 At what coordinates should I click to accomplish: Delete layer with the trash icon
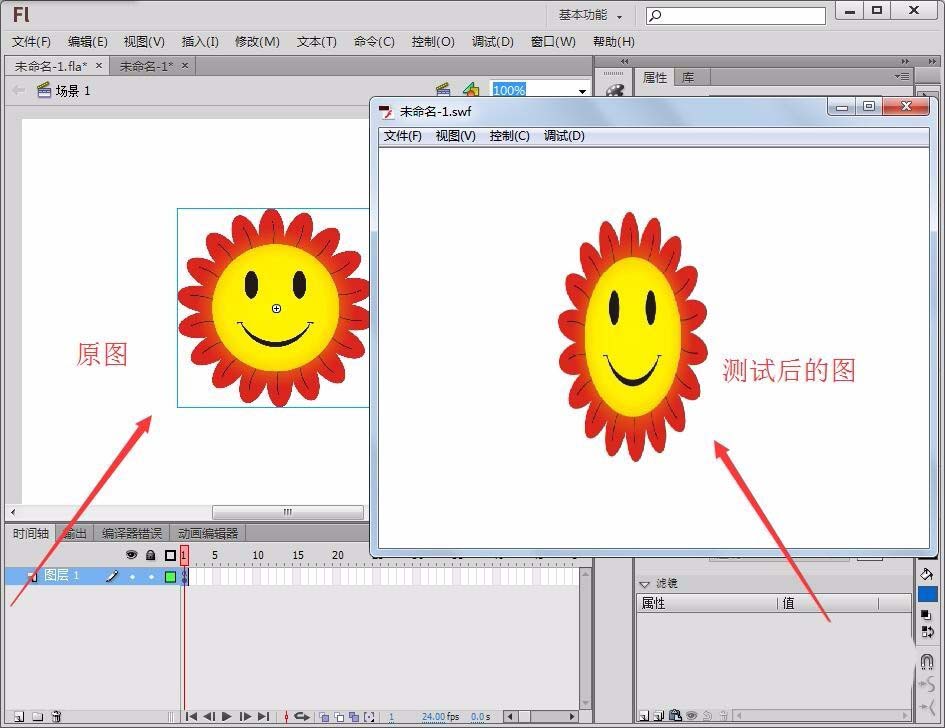pyautogui.click(x=56, y=717)
